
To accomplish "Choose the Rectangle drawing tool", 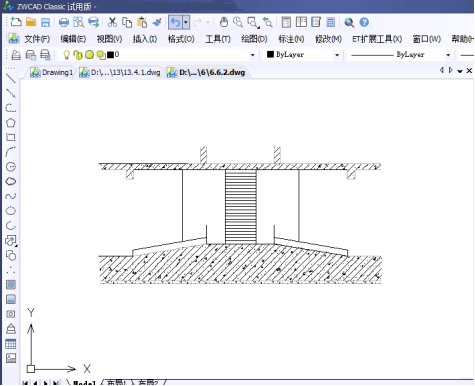I will pos(11,137).
